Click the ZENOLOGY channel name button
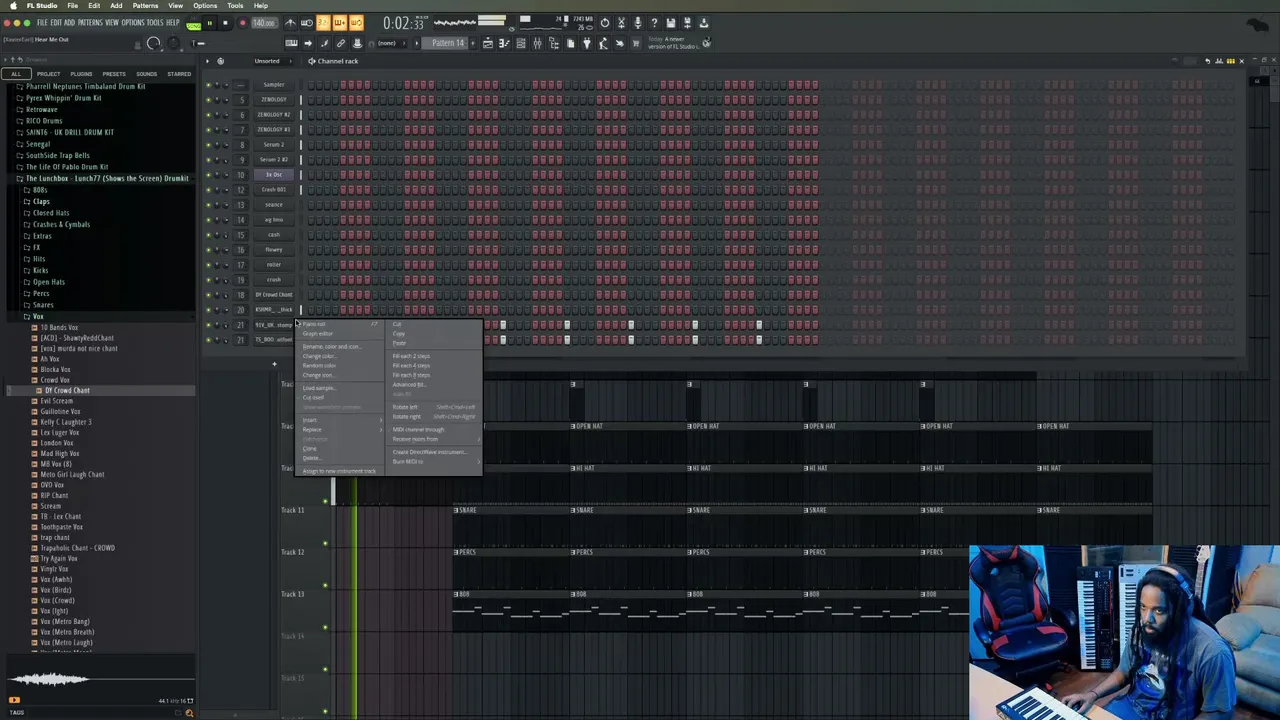 pyautogui.click(x=274, y=100)
